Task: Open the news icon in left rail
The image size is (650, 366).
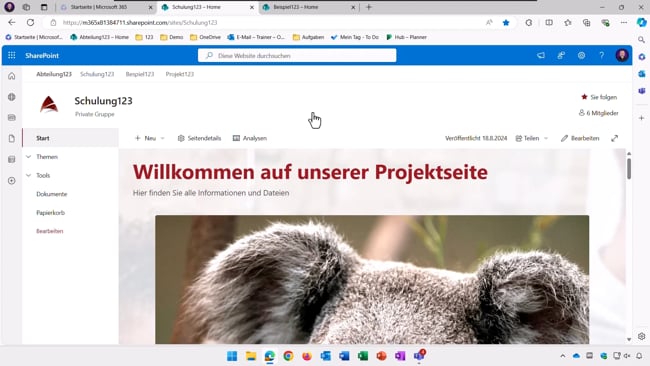Action: tap(12, 118)
